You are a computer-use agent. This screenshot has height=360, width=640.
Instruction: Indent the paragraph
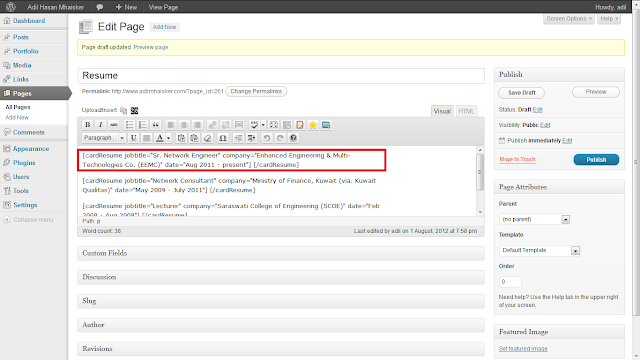tap(251, 138)
